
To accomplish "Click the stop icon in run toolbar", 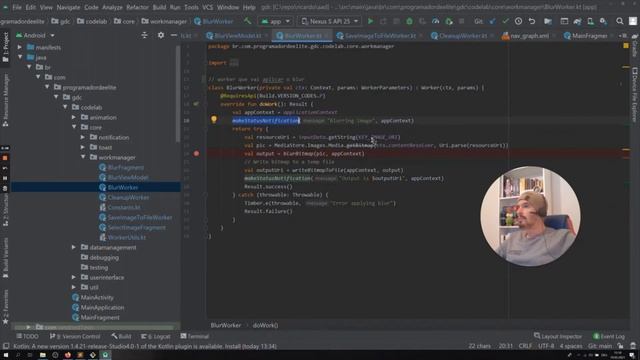I will tap(462, 21).
